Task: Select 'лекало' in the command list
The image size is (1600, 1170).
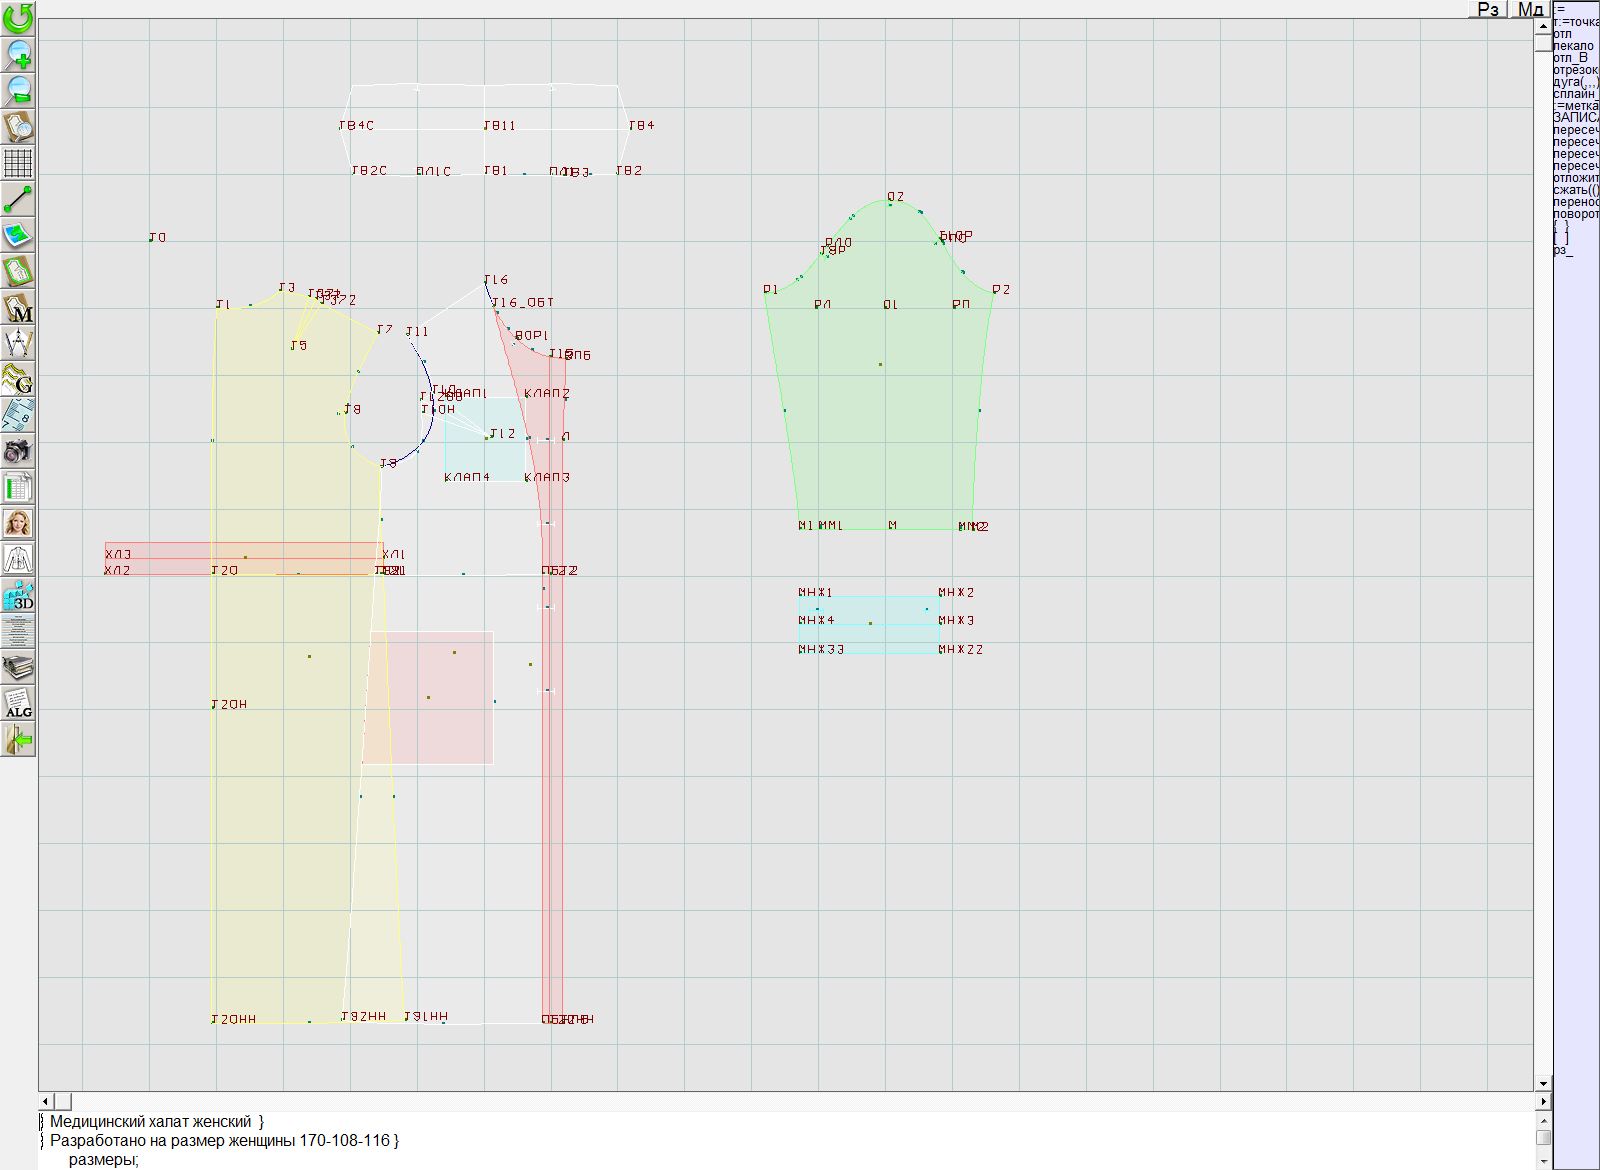Action: (x=1574, y=46)
